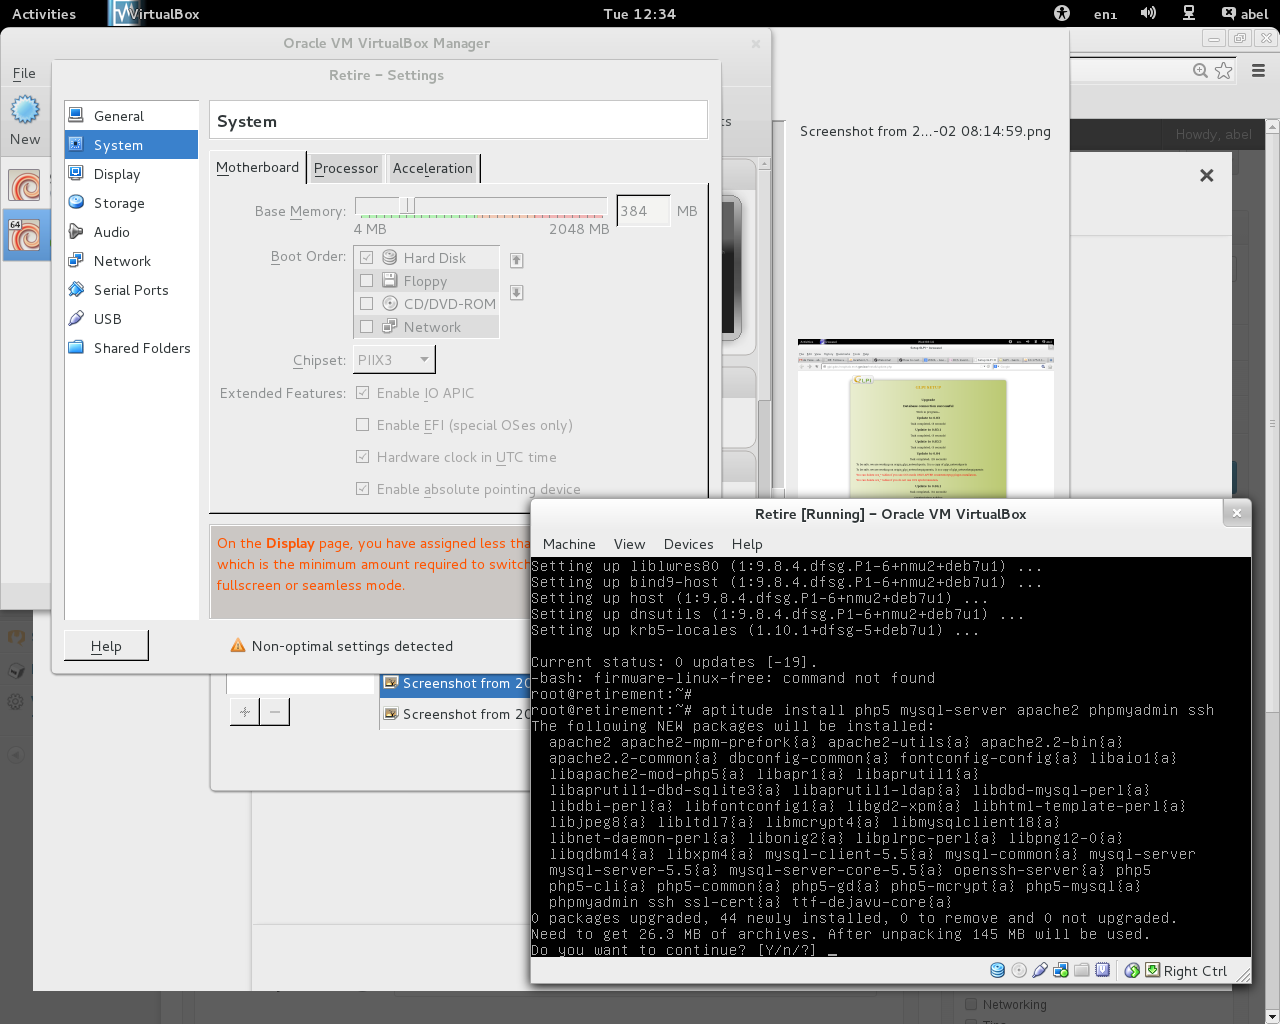Click the clock Tue 12:34 in top bar

pos(640,14)
